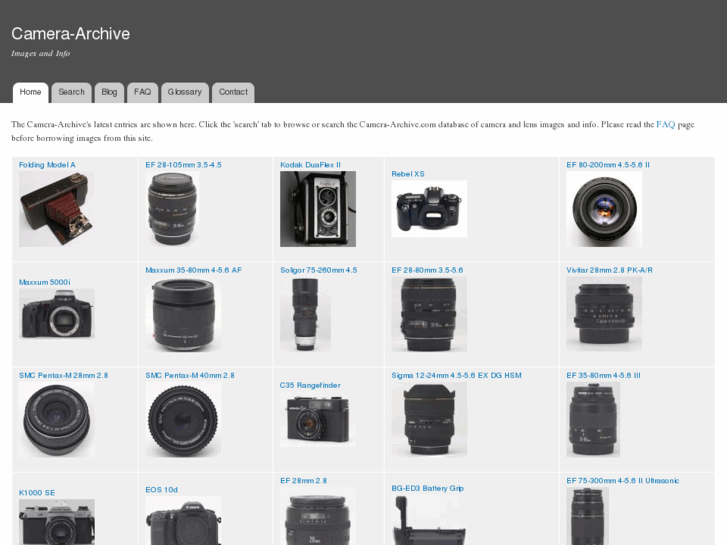The image size is (727, 545).
Task: Follow the FAQ link in intro paragraph
Action: pos(665,124)
